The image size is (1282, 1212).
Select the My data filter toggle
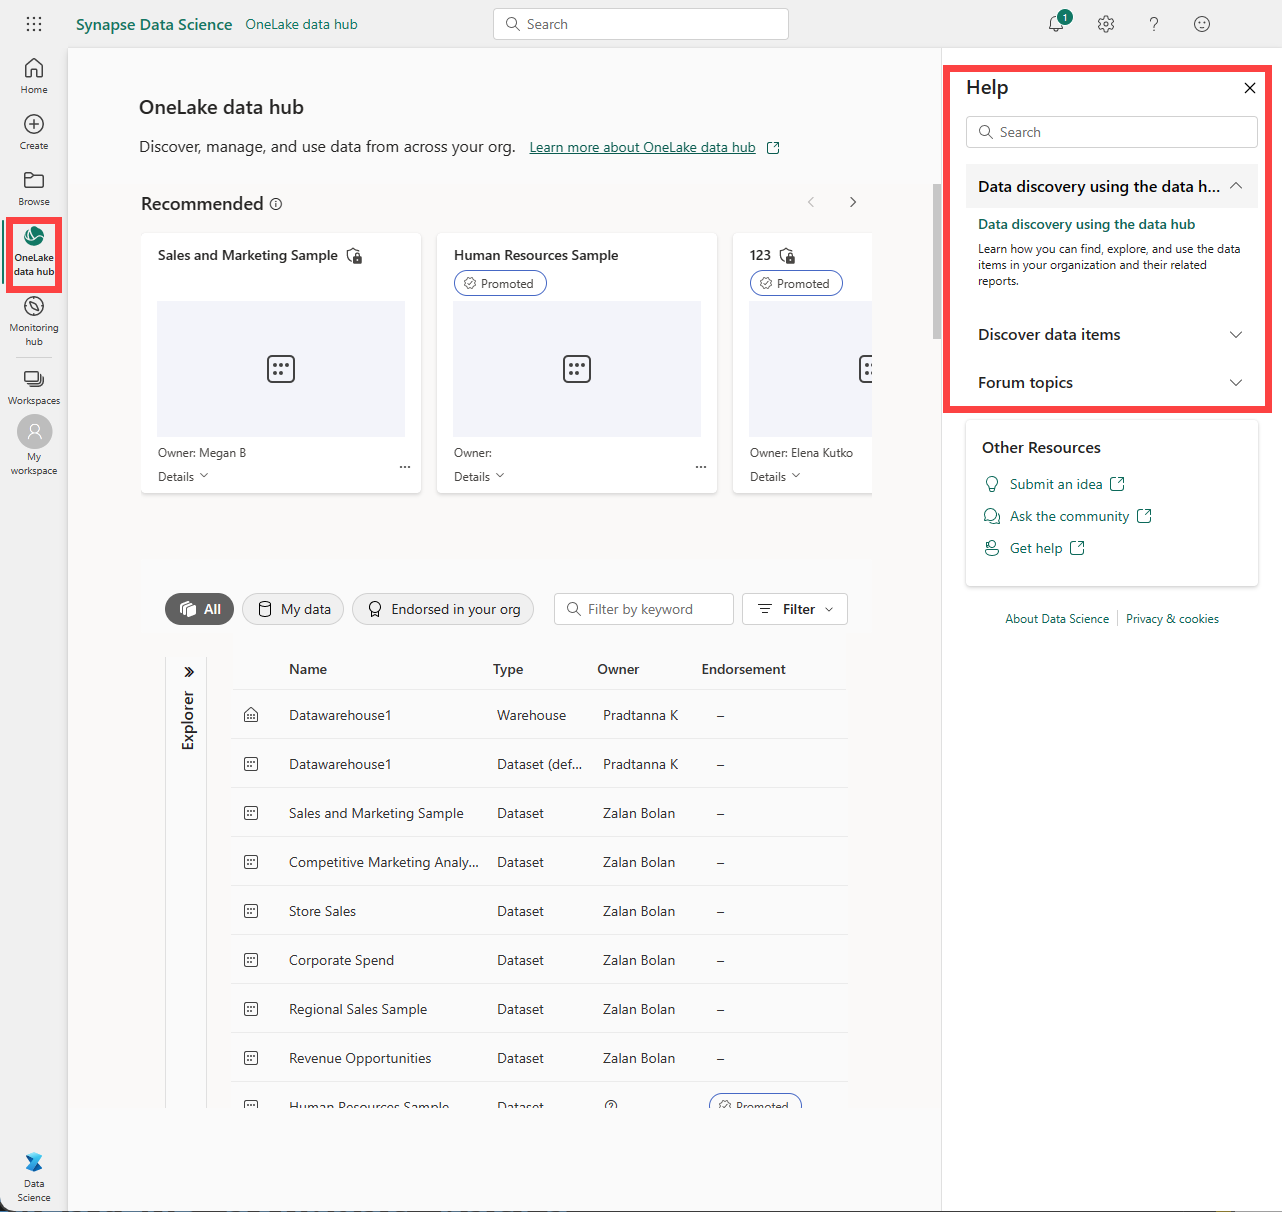pos(292,608)
